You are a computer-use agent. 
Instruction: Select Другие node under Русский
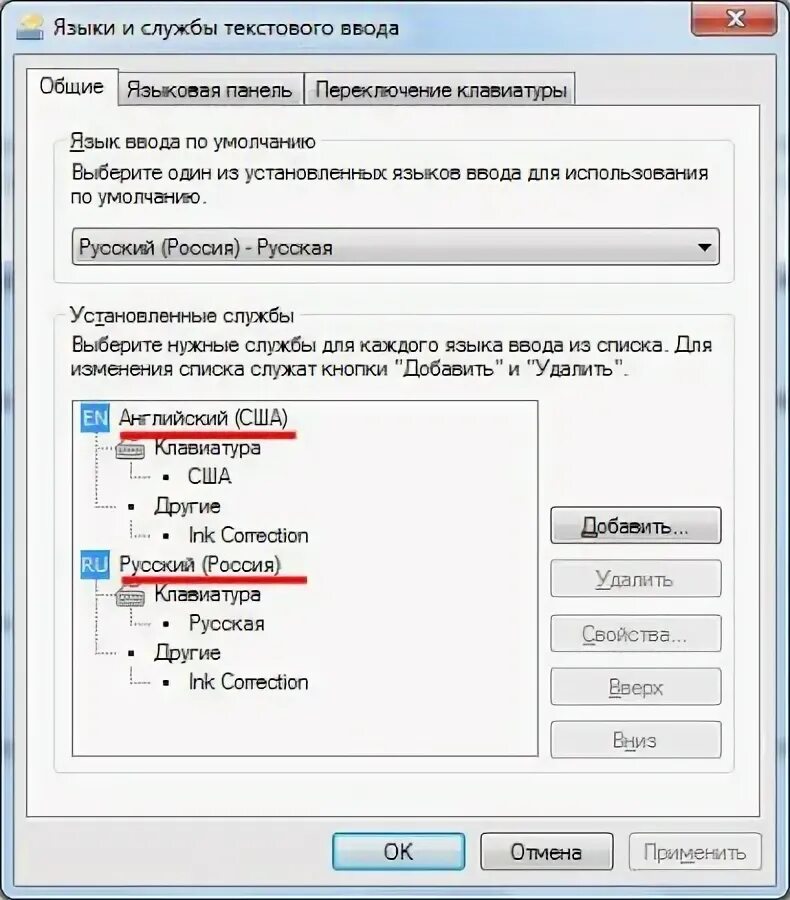pos(187,653)
